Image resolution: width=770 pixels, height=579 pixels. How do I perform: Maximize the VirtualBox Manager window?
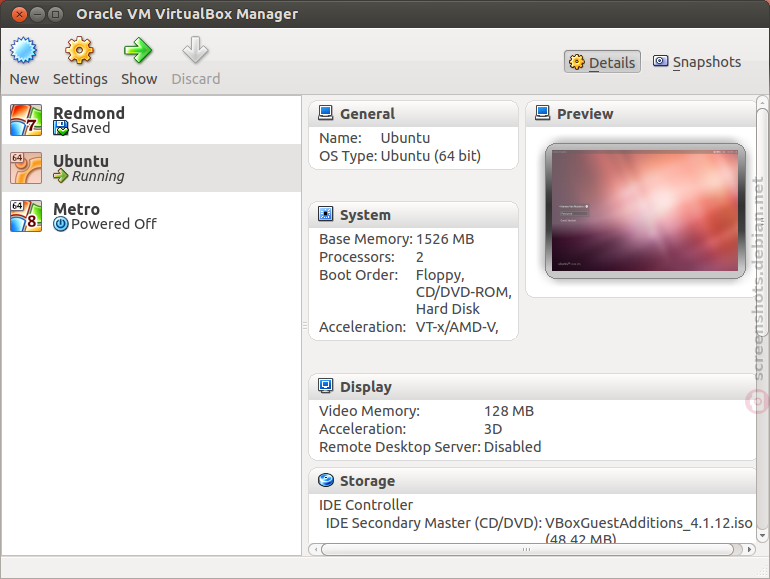(55, 14)
